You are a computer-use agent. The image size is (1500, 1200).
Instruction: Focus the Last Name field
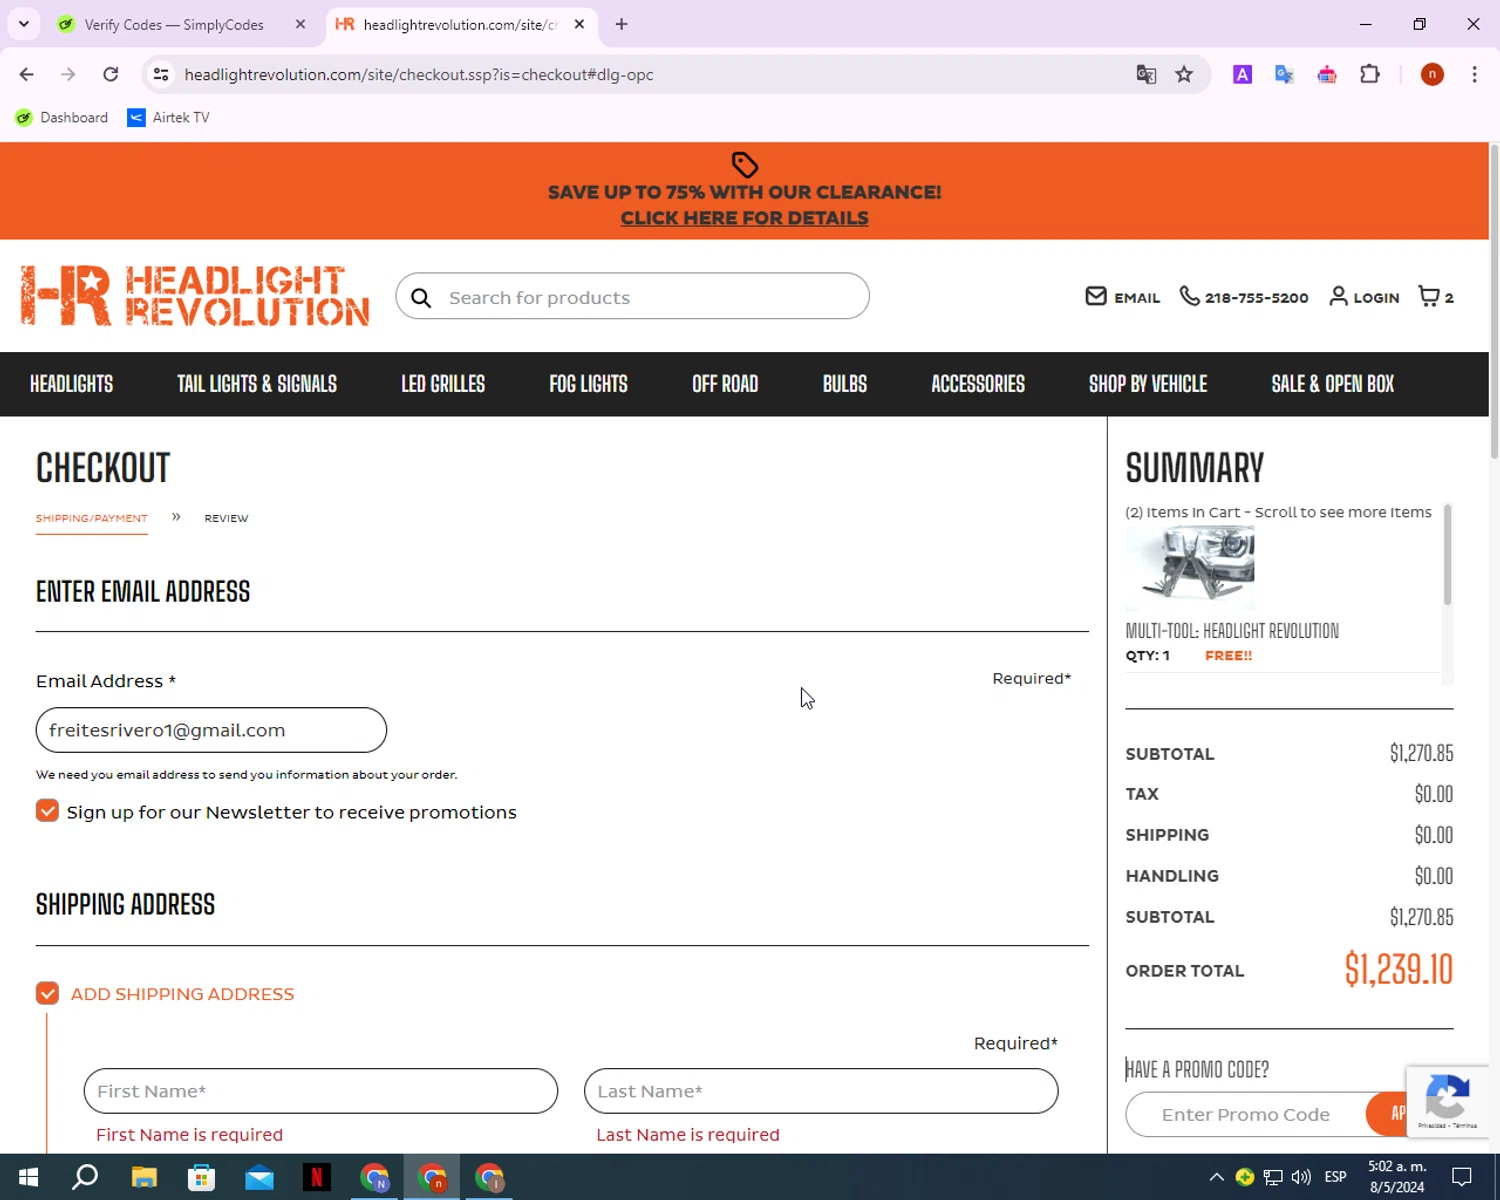click(821, 1091)
